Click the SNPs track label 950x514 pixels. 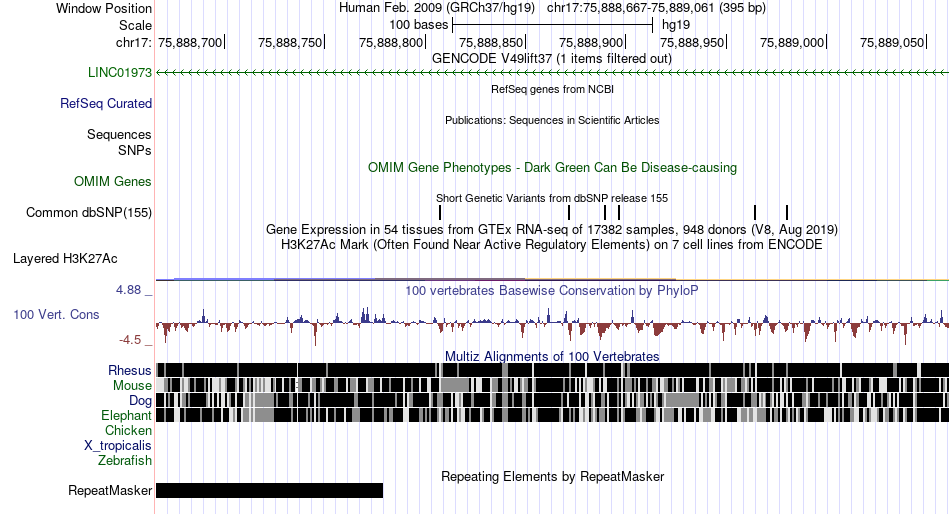click(x=135, y=150)
